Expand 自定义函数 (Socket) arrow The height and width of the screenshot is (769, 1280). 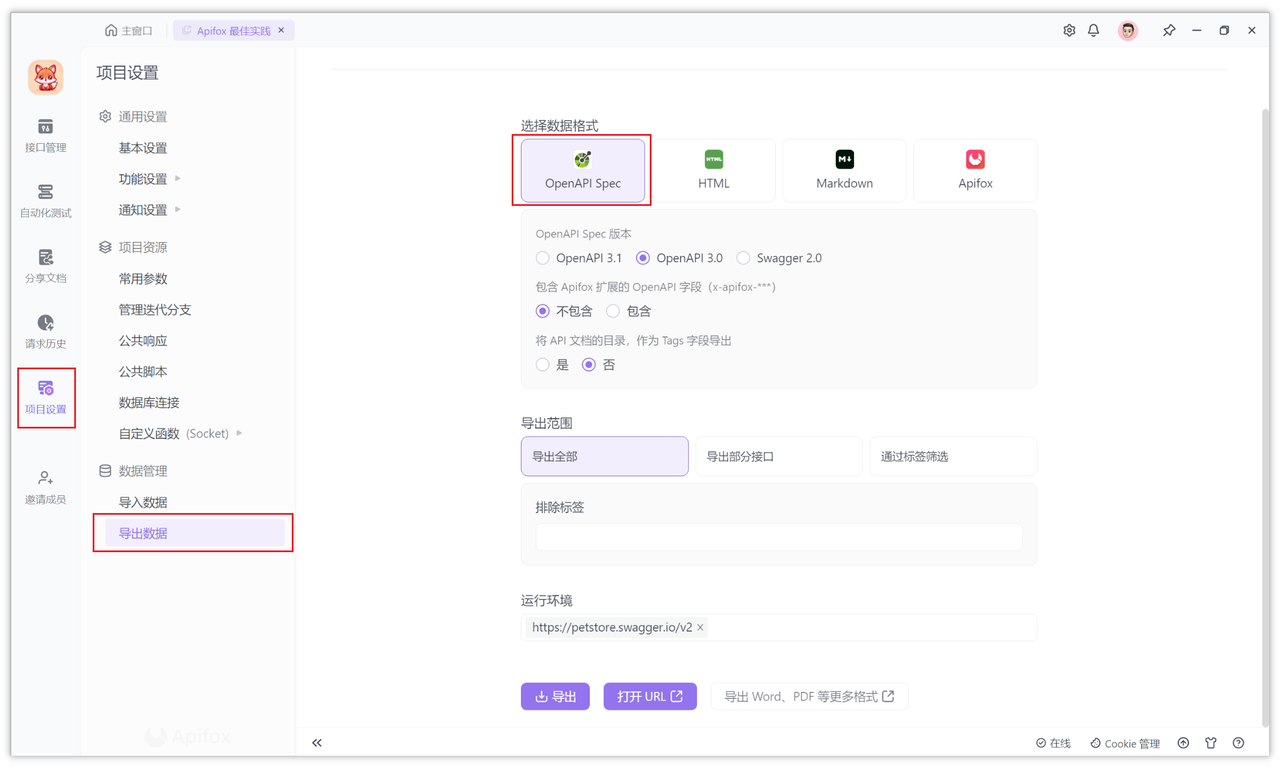[239, 433]
